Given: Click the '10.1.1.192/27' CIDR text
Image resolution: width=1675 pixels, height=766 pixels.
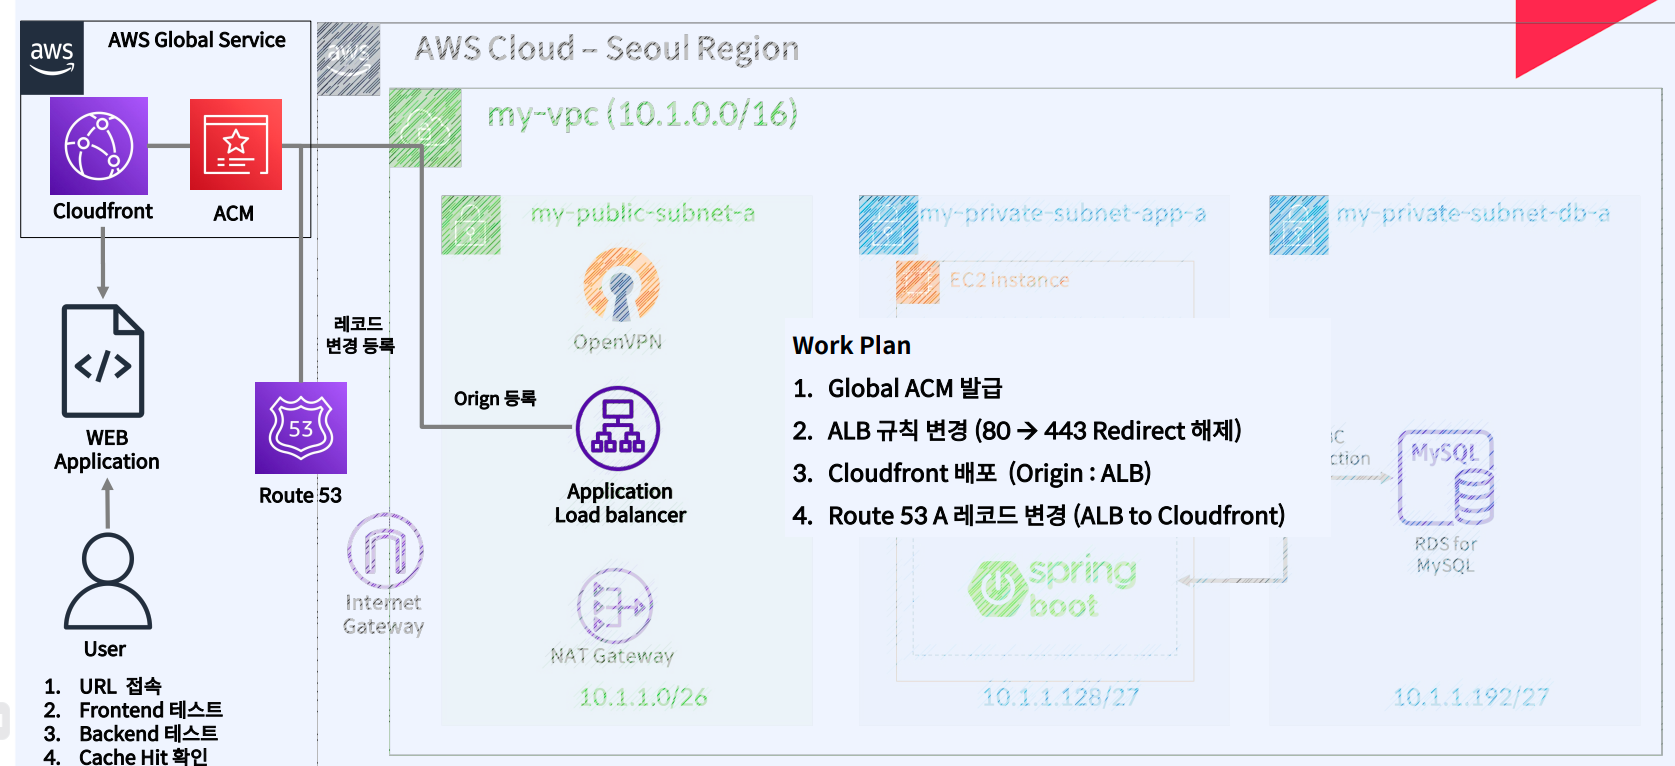Looking at the screenshot, I should pos(1471,697).
